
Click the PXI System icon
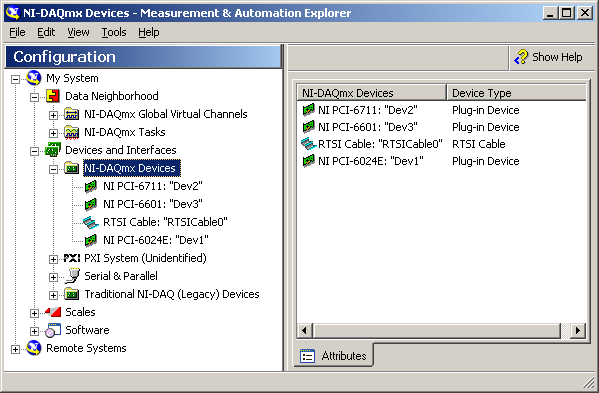[x=71, y=258]
